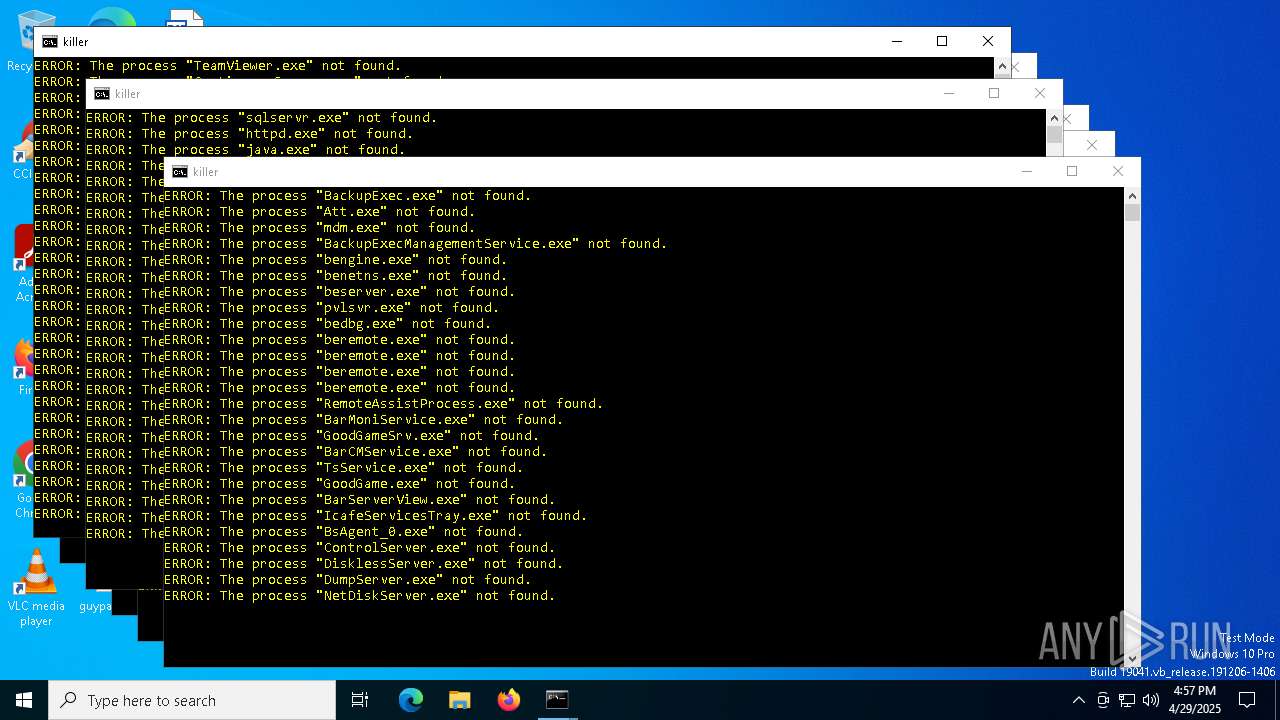The height and width of the screenshot is (720, 1280).
Task: Click the "java.exe" line in middle window
Action: [x=246, y=150]
